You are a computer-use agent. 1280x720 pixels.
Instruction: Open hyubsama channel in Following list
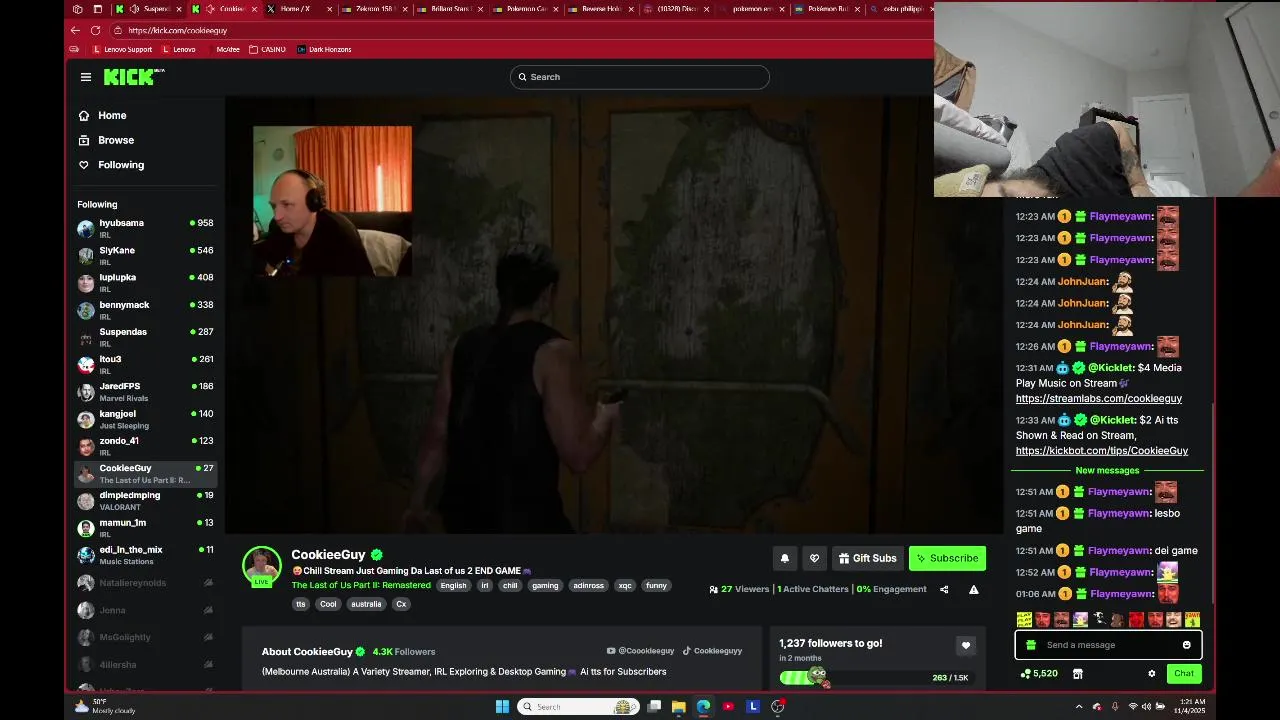pos(146,228)
